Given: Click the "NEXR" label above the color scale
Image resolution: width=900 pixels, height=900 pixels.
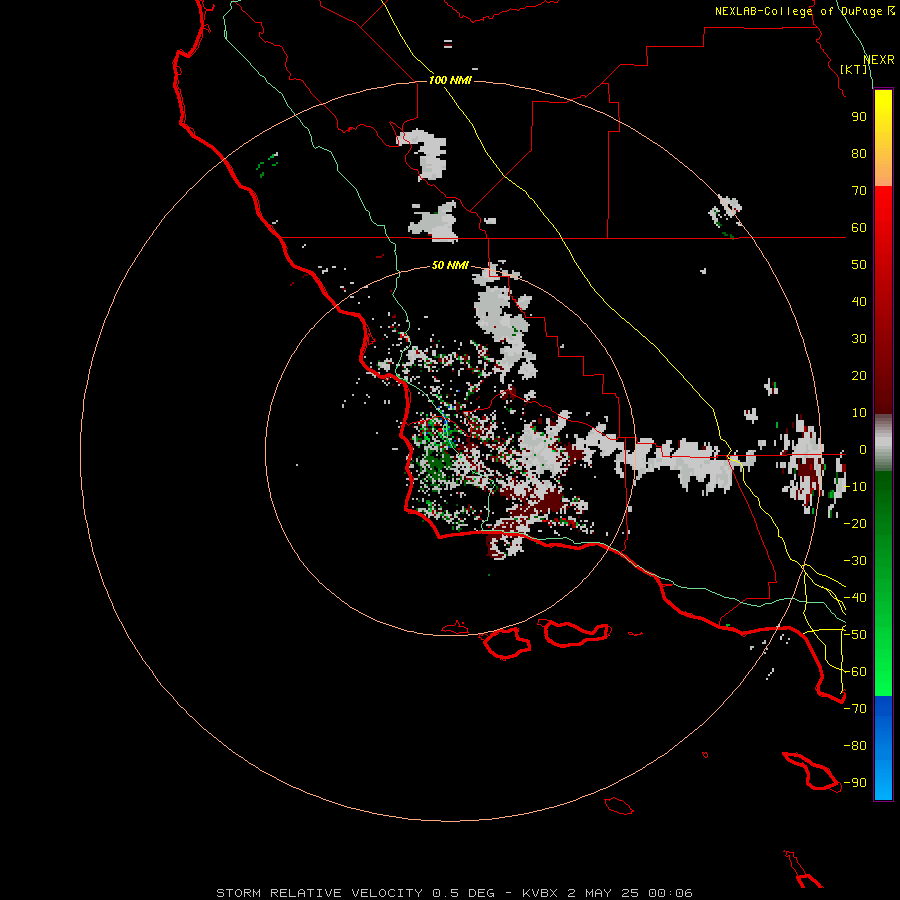Looking at the screenshot, I should 879,60.
